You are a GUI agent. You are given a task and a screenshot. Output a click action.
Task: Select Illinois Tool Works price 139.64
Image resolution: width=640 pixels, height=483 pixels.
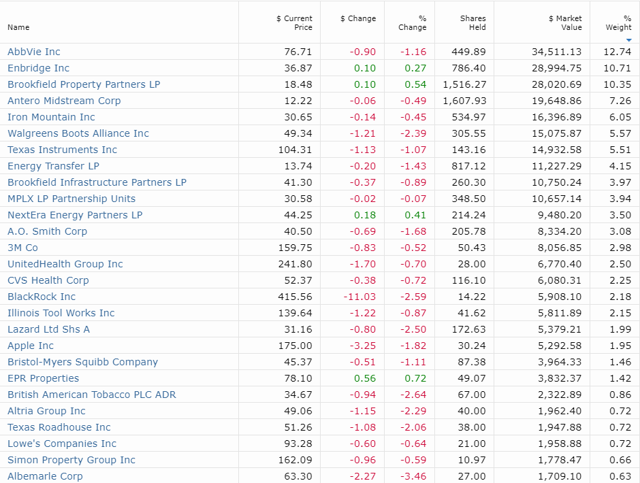coord(295,313)
